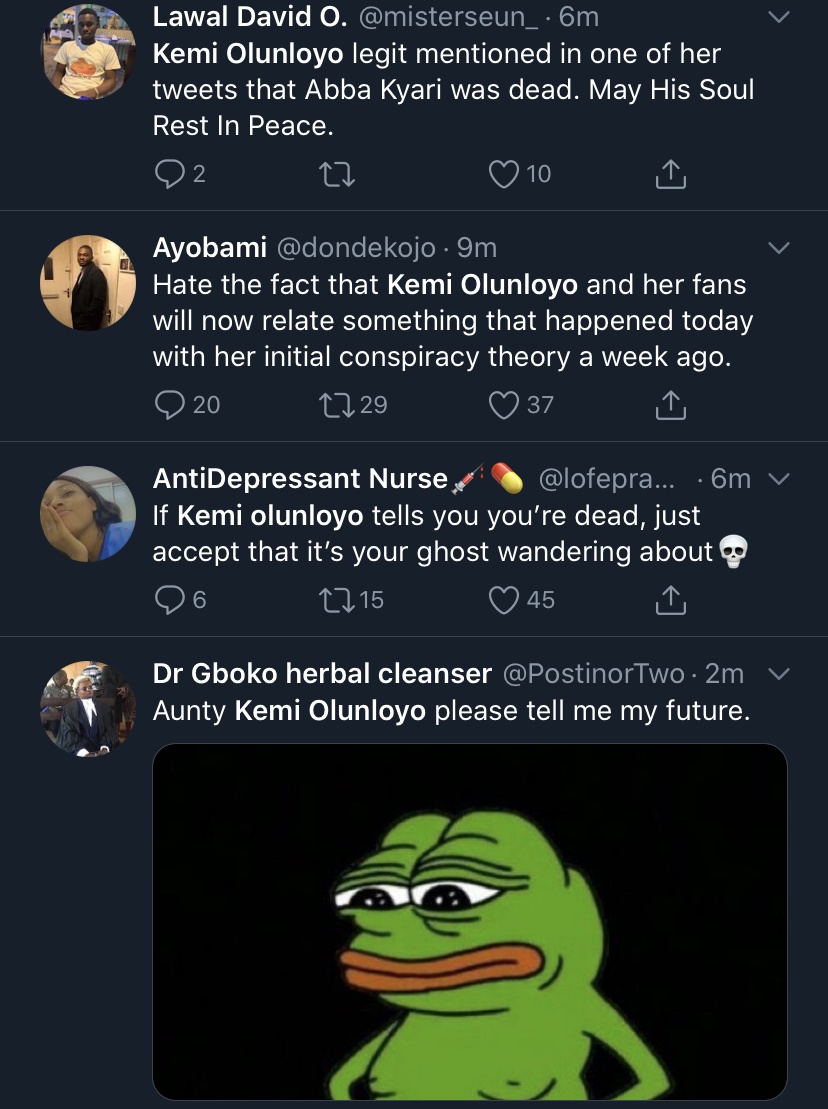
Task: Like AntiDepressant Nurse's tweet with 45 likes
Action: pyautogui.click(x=502, y=600)
